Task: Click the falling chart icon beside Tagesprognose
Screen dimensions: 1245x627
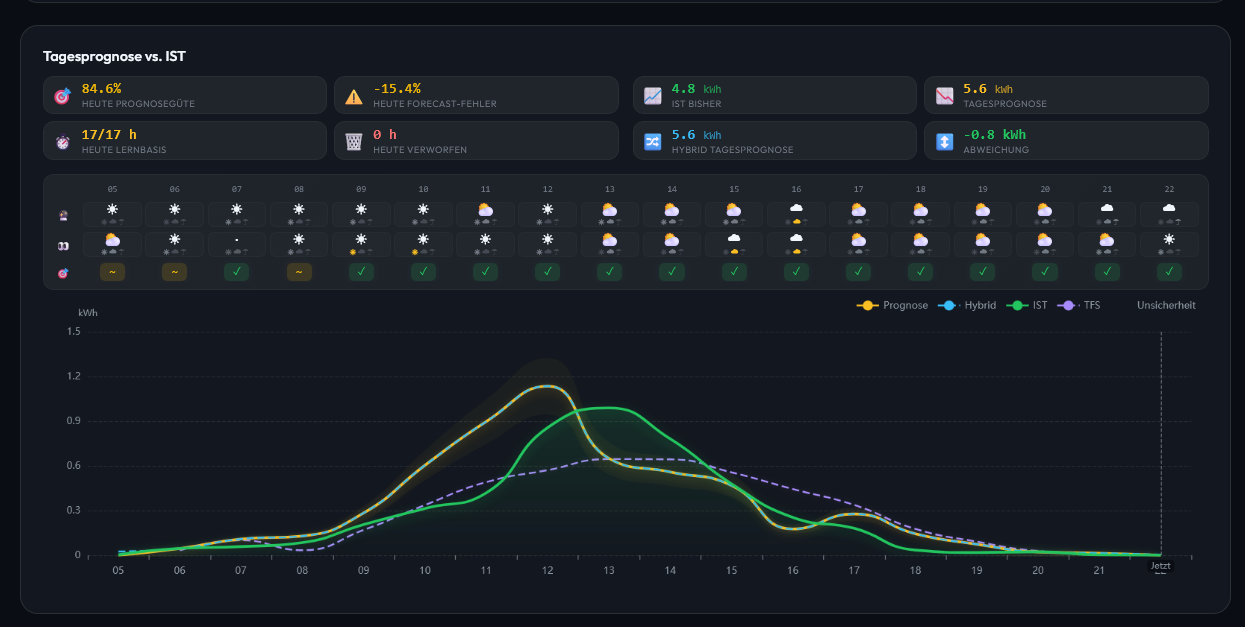Action: click(x=944, y=96)
